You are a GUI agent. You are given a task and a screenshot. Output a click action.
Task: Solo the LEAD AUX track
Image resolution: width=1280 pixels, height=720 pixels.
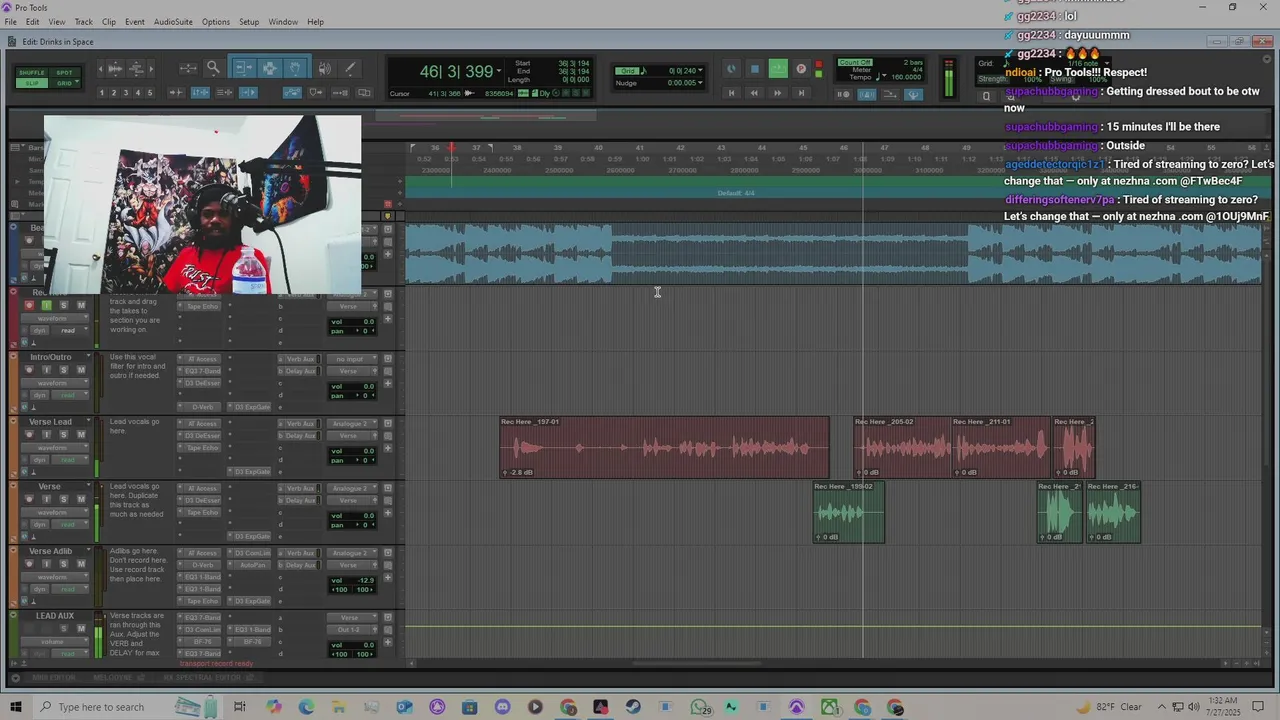click(64, 630)
